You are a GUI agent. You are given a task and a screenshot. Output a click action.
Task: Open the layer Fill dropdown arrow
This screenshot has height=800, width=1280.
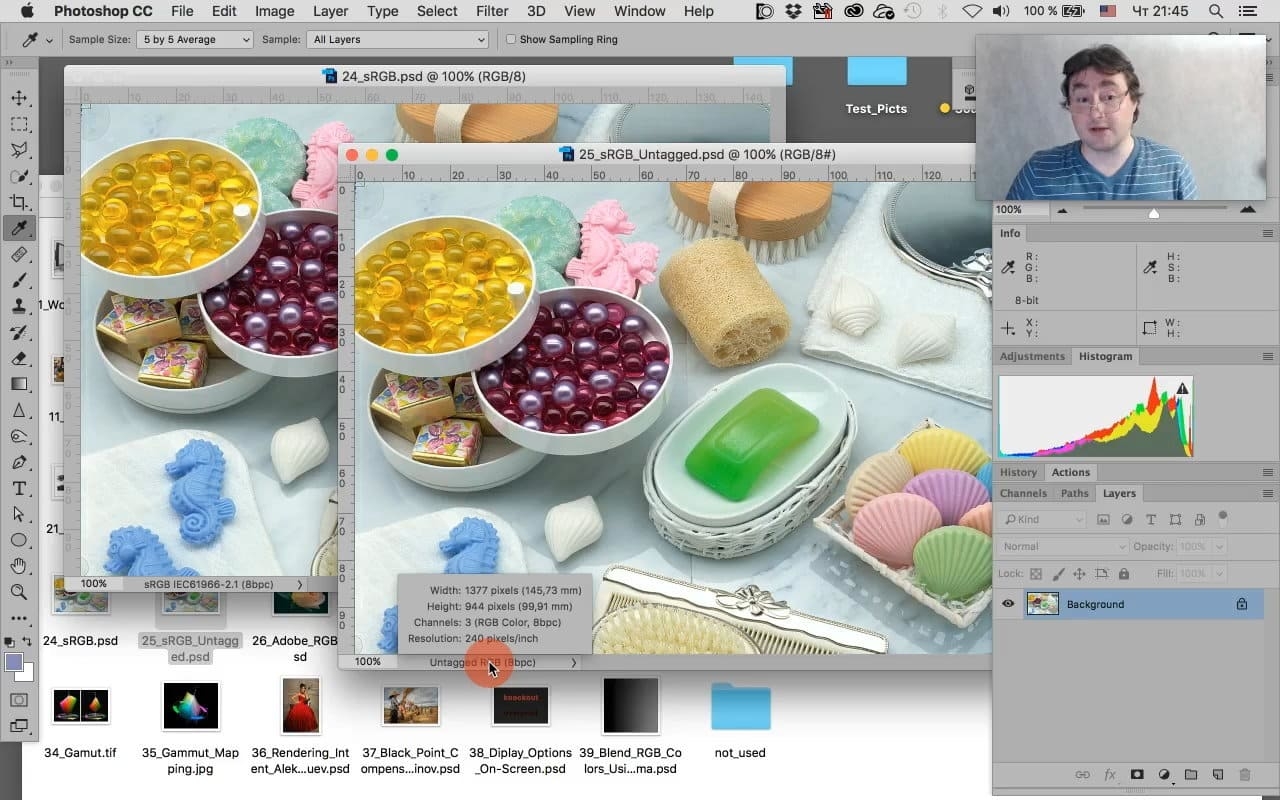click(1219, 574)
